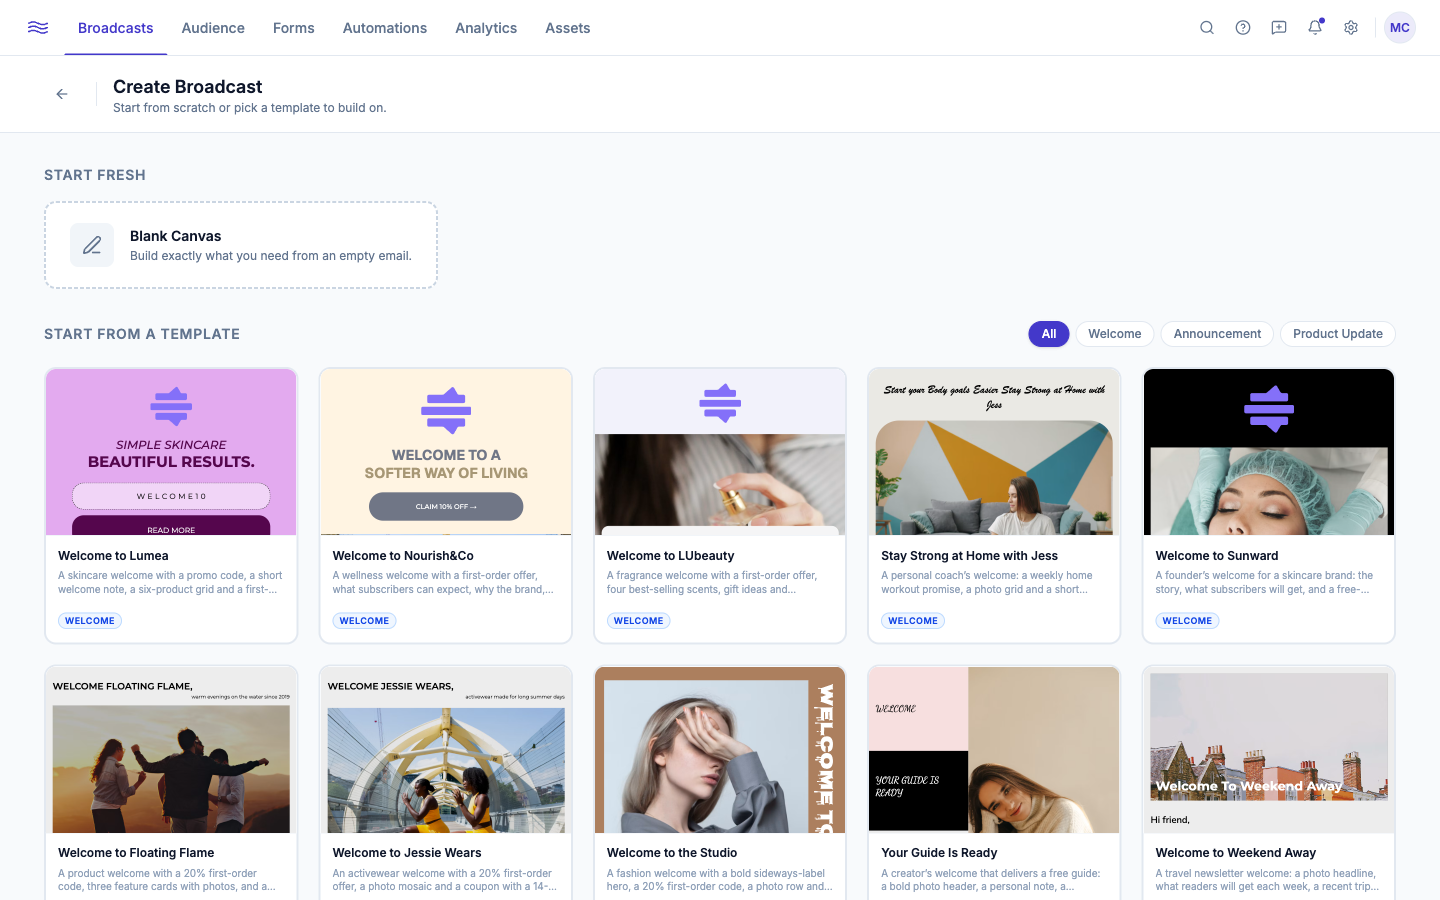
Task: Click the Welcome to Floating Flame title
Action: point(136,853)
